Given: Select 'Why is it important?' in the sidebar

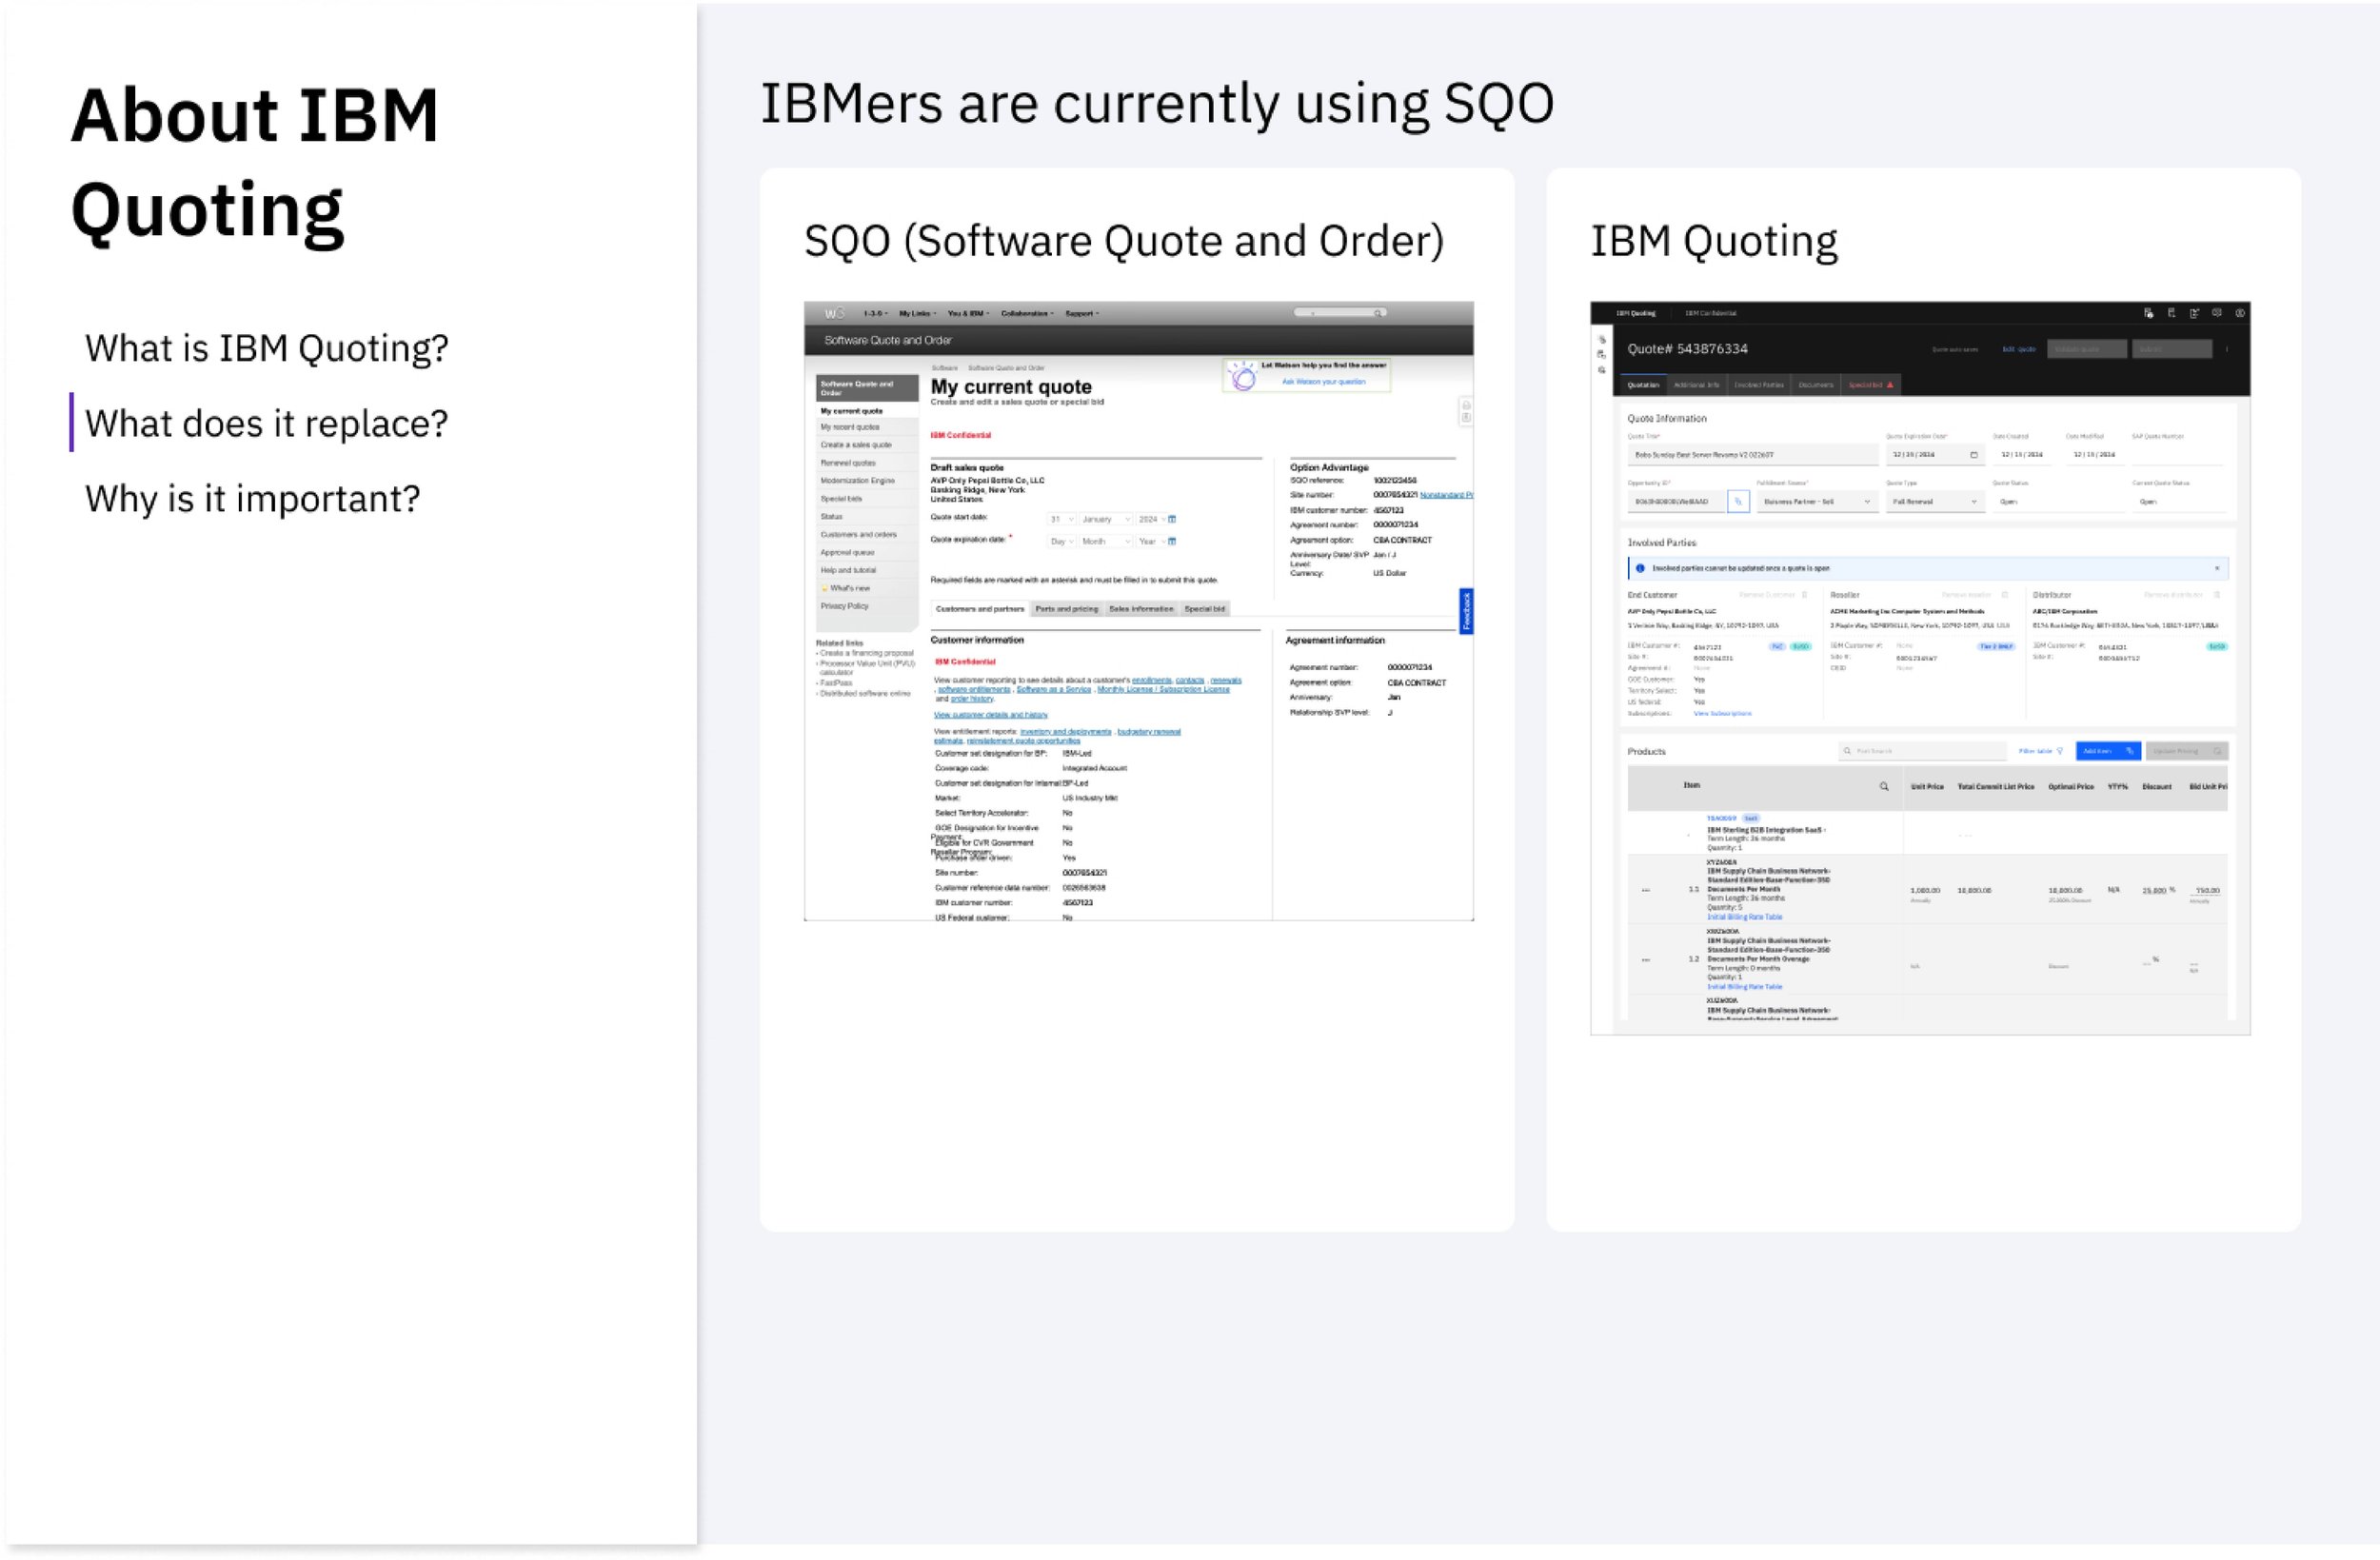Looking at the screenshot, I should pos(253,498).
